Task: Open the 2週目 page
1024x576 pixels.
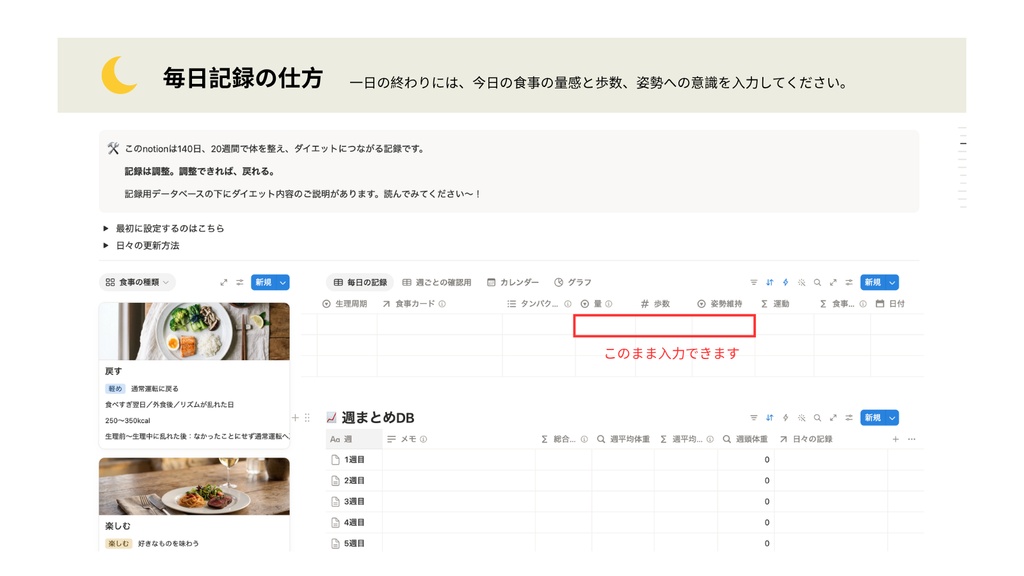Action: pos(354,481)
